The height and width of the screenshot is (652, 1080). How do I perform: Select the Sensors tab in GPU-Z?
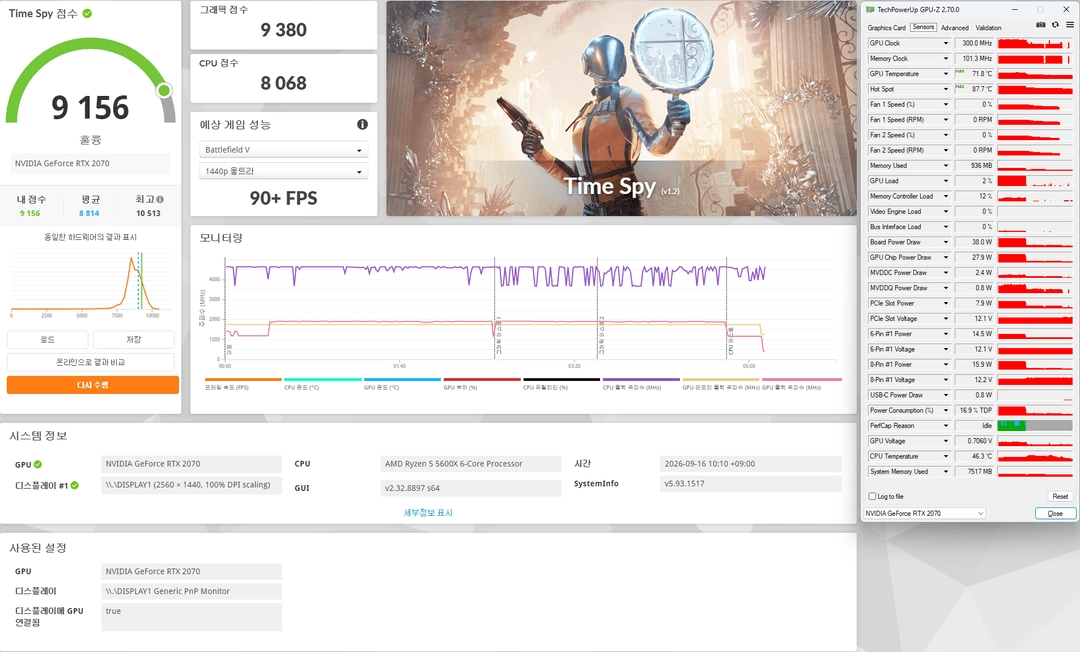923,28
